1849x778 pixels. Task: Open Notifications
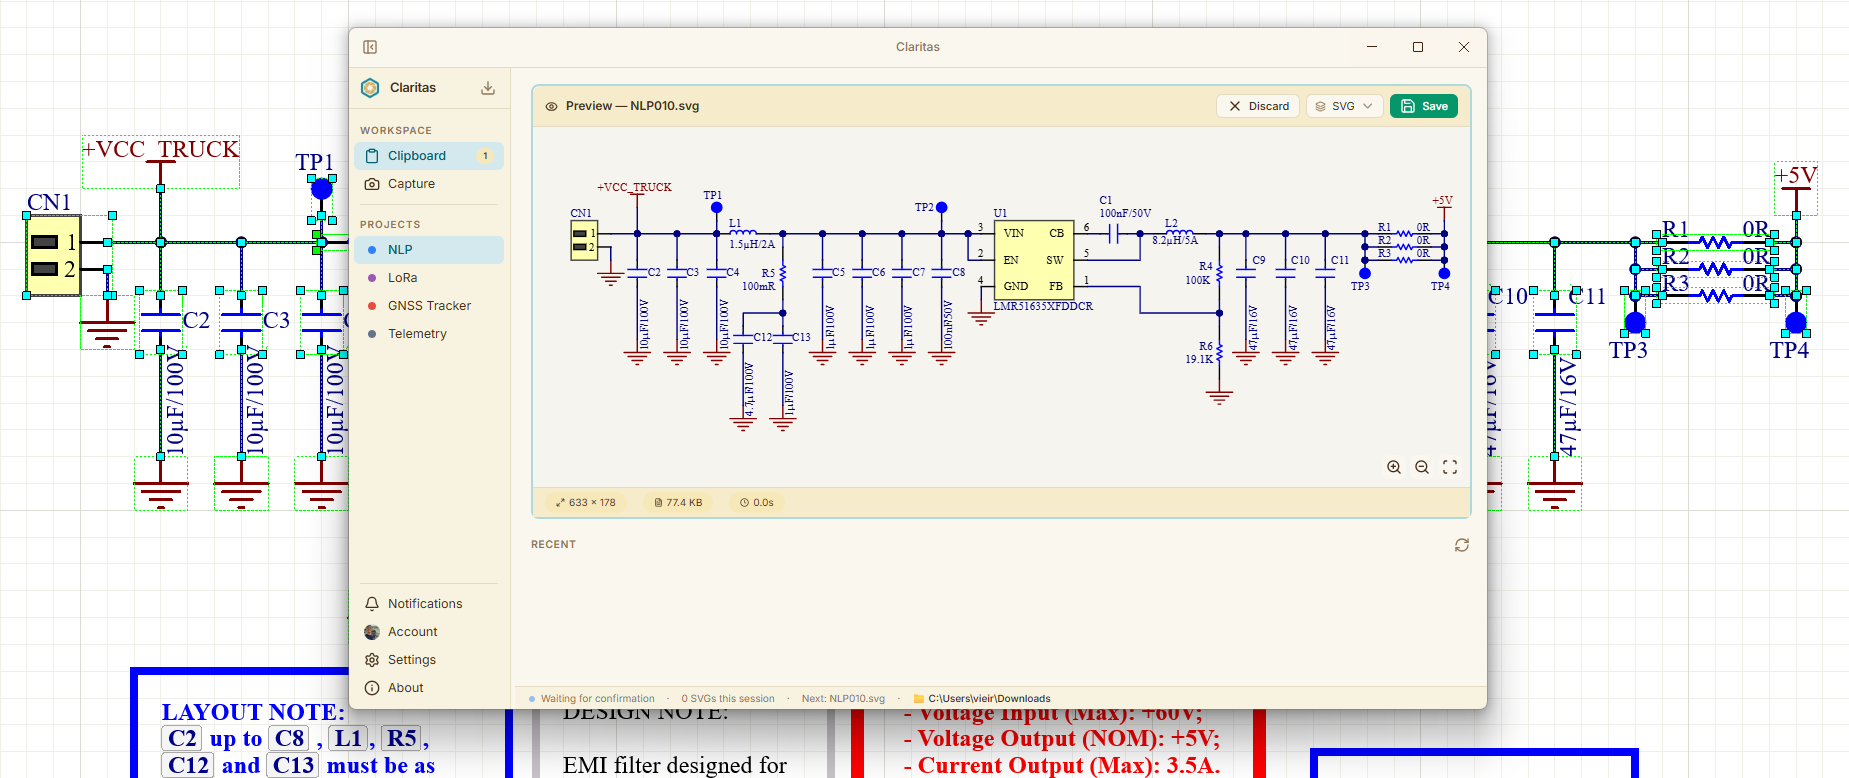pyautogui.click(x=429, y=604)
